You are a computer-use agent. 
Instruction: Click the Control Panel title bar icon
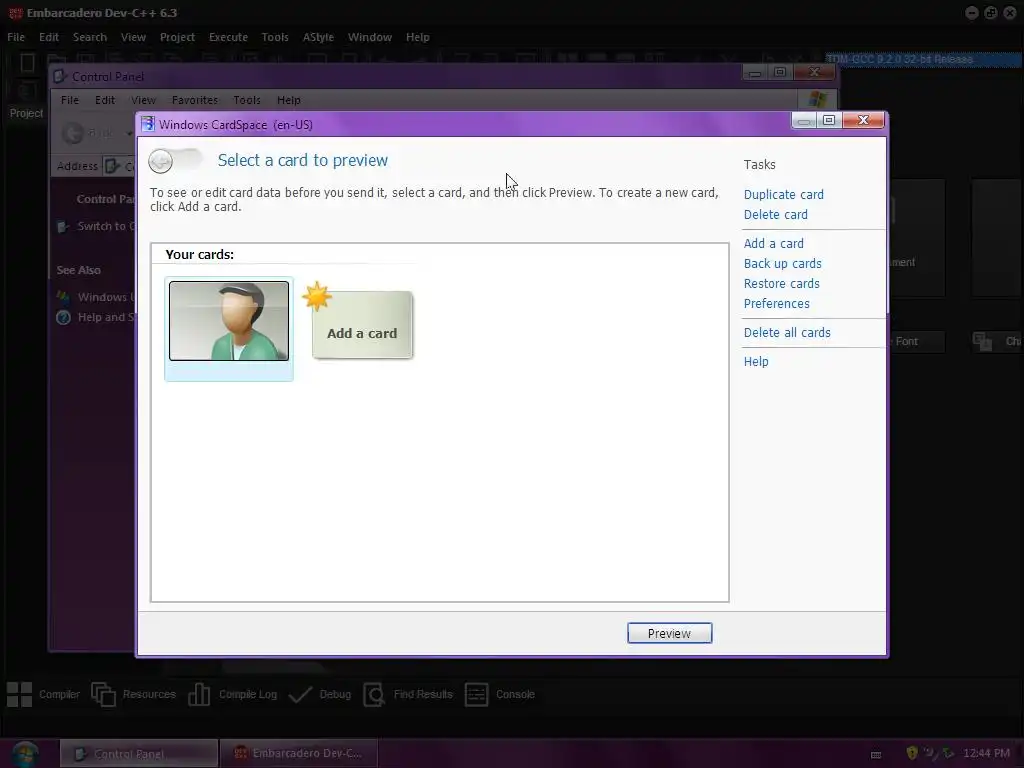(60, 76)
